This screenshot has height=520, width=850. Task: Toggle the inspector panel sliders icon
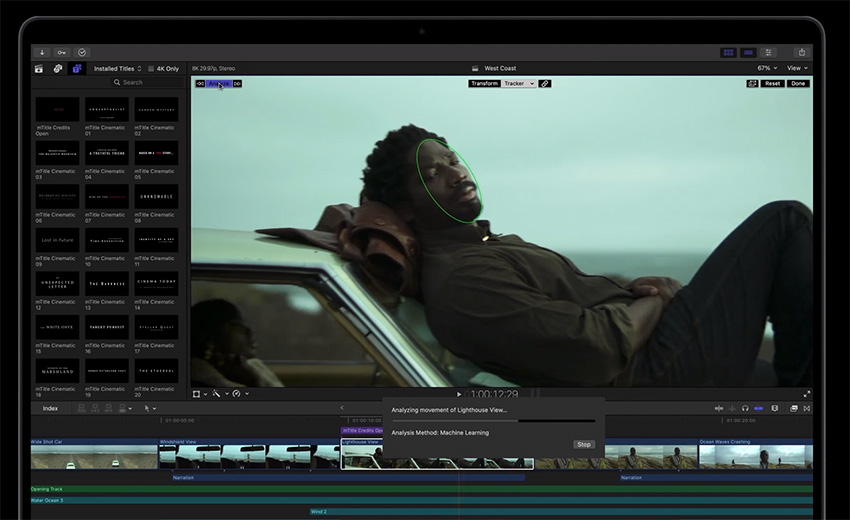pyautogui.click(x=768, y=53)
